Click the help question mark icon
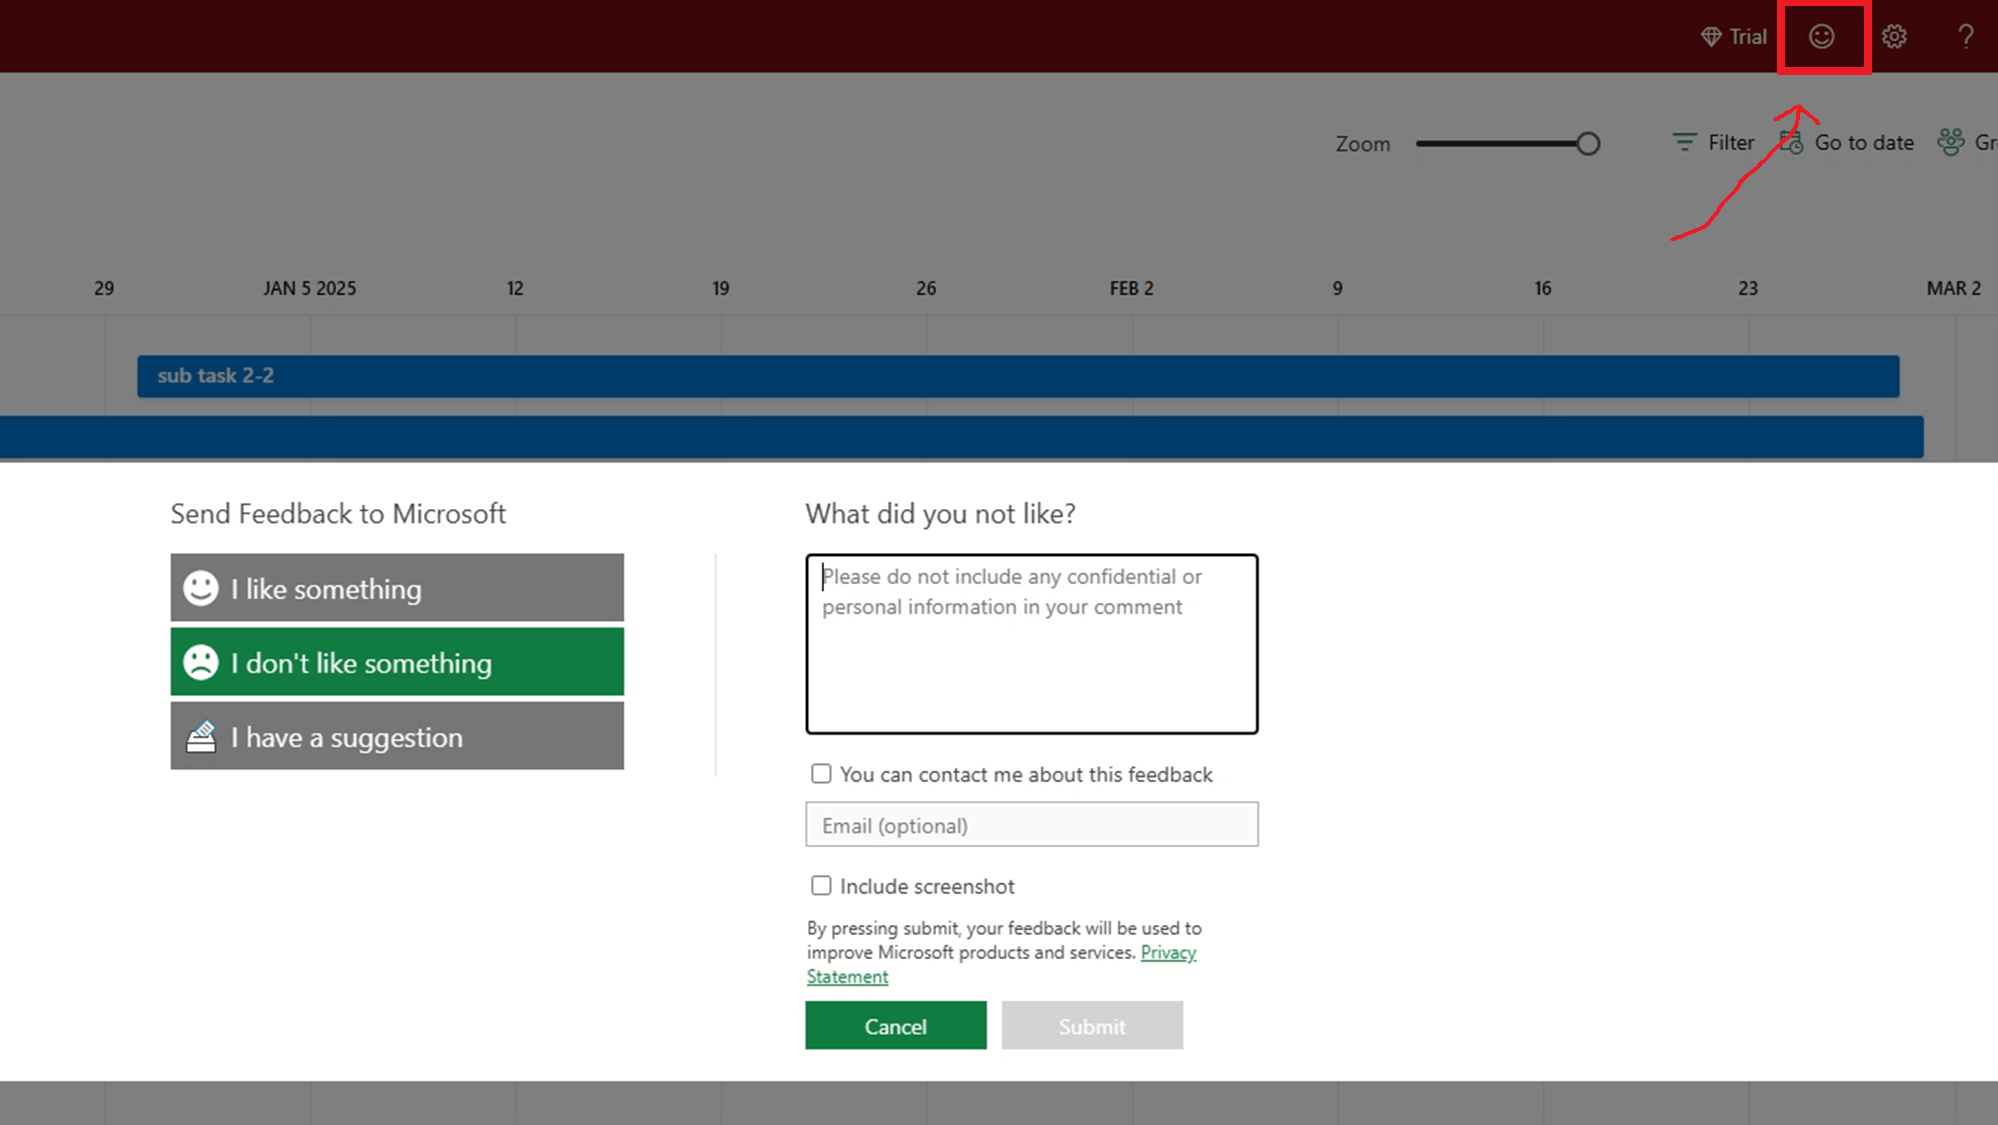This screenshot has height=1125, width=1998. point(1965,37)
